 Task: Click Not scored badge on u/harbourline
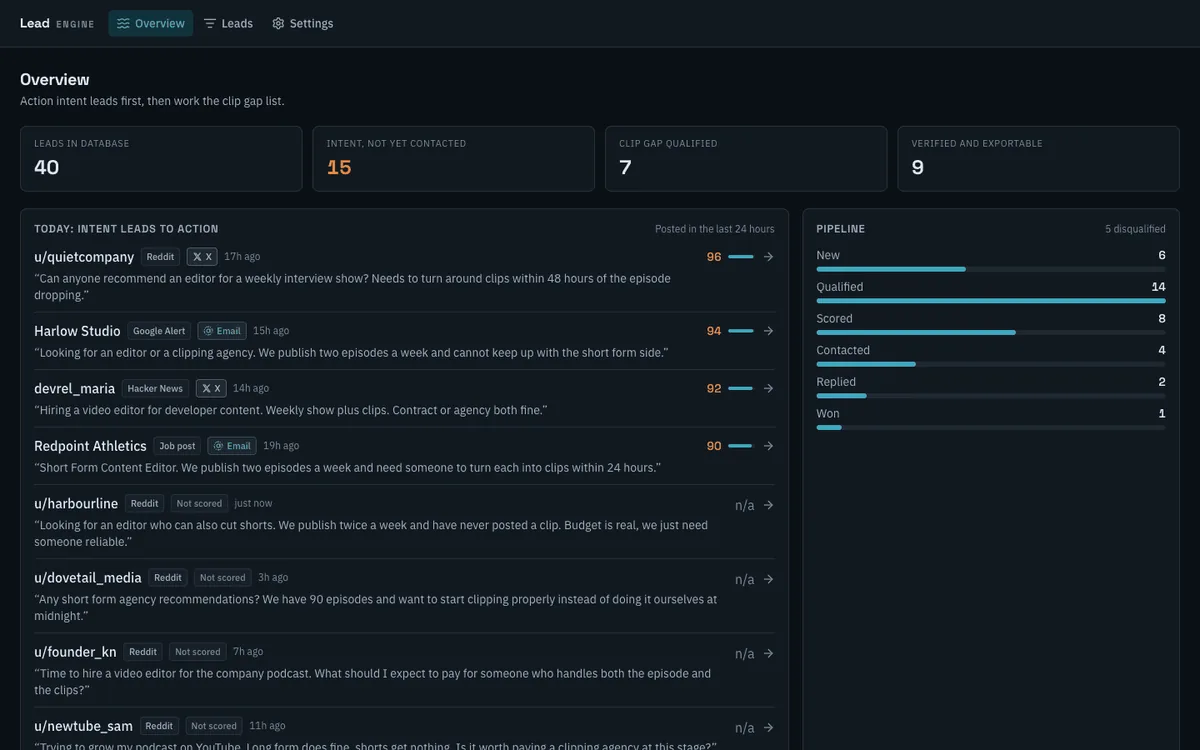[199, 504]
